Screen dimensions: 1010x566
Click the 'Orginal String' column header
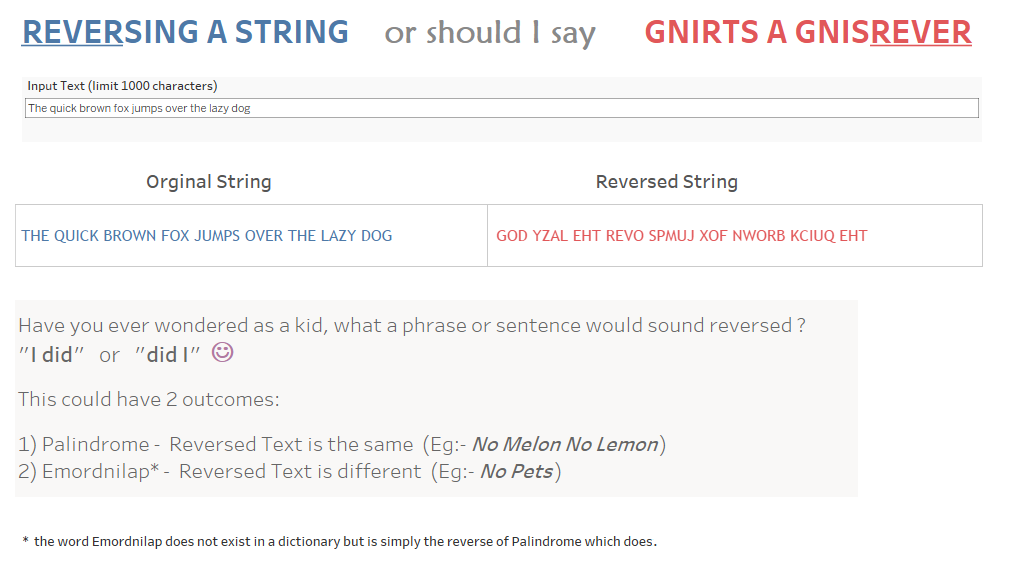[x=209, y=182]
